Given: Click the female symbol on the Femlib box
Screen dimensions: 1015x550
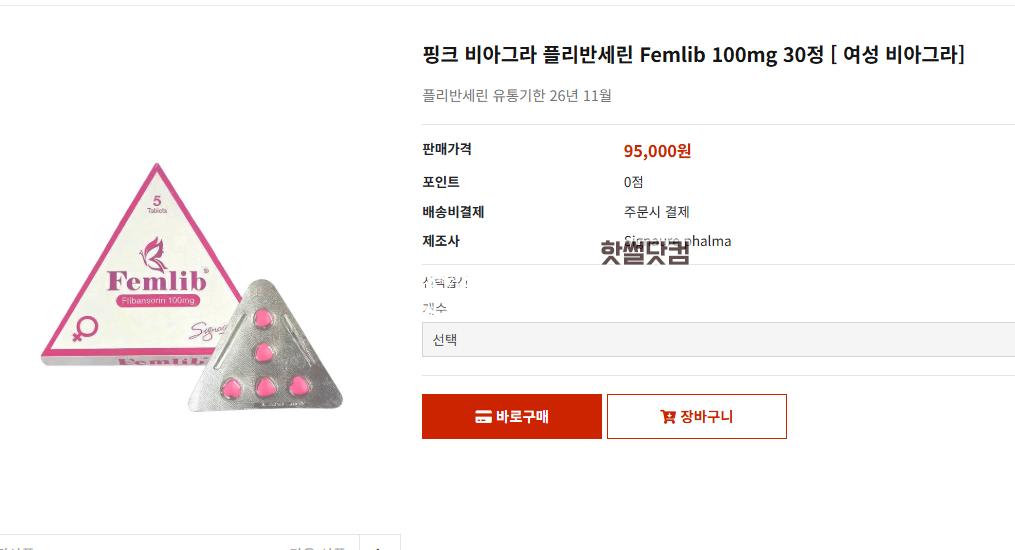Looking at the screenshot, I should [x=84, y=328].
